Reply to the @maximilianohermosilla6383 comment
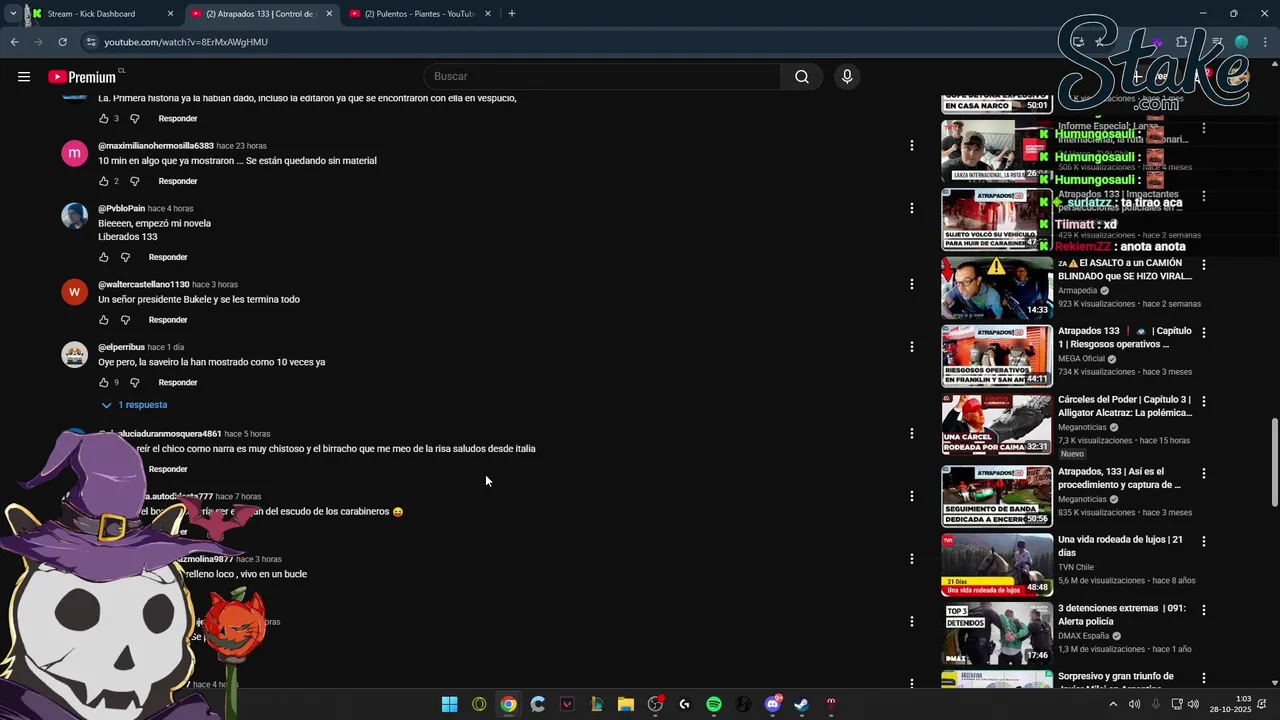Viewport: 1280px width, 720px height. (x=178, y=181)
